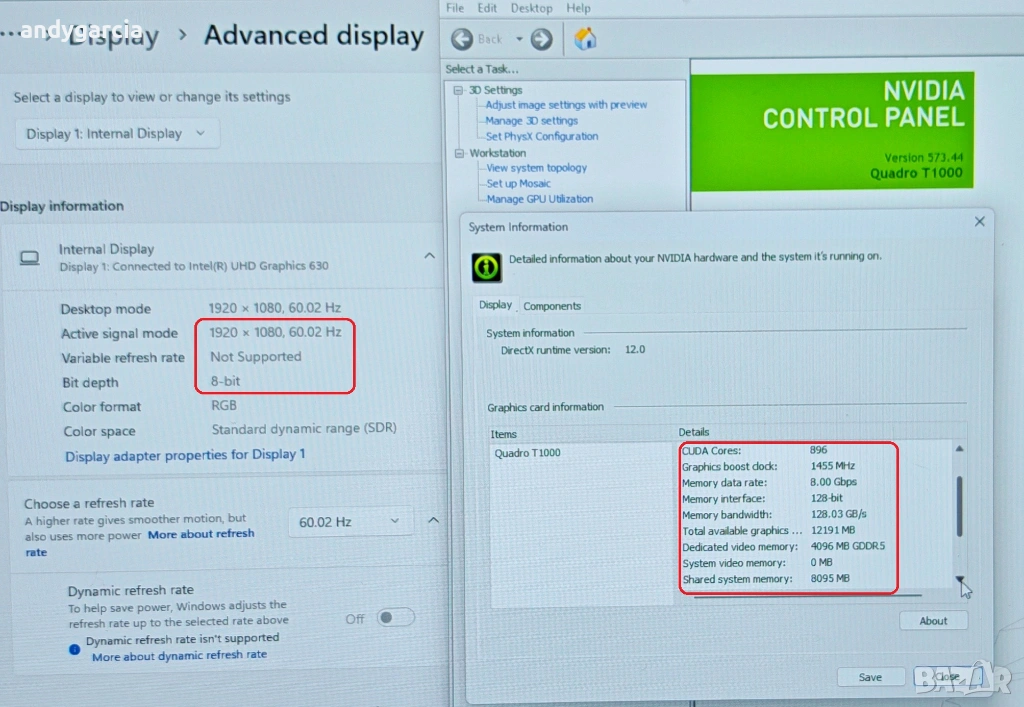
Task: Click the Save button in System Information
Action: (870, 677)
